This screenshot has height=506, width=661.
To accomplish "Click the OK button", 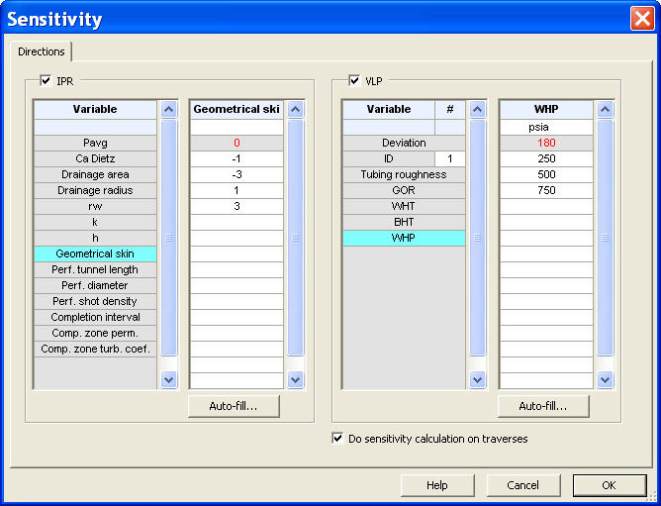I will 609,485.
